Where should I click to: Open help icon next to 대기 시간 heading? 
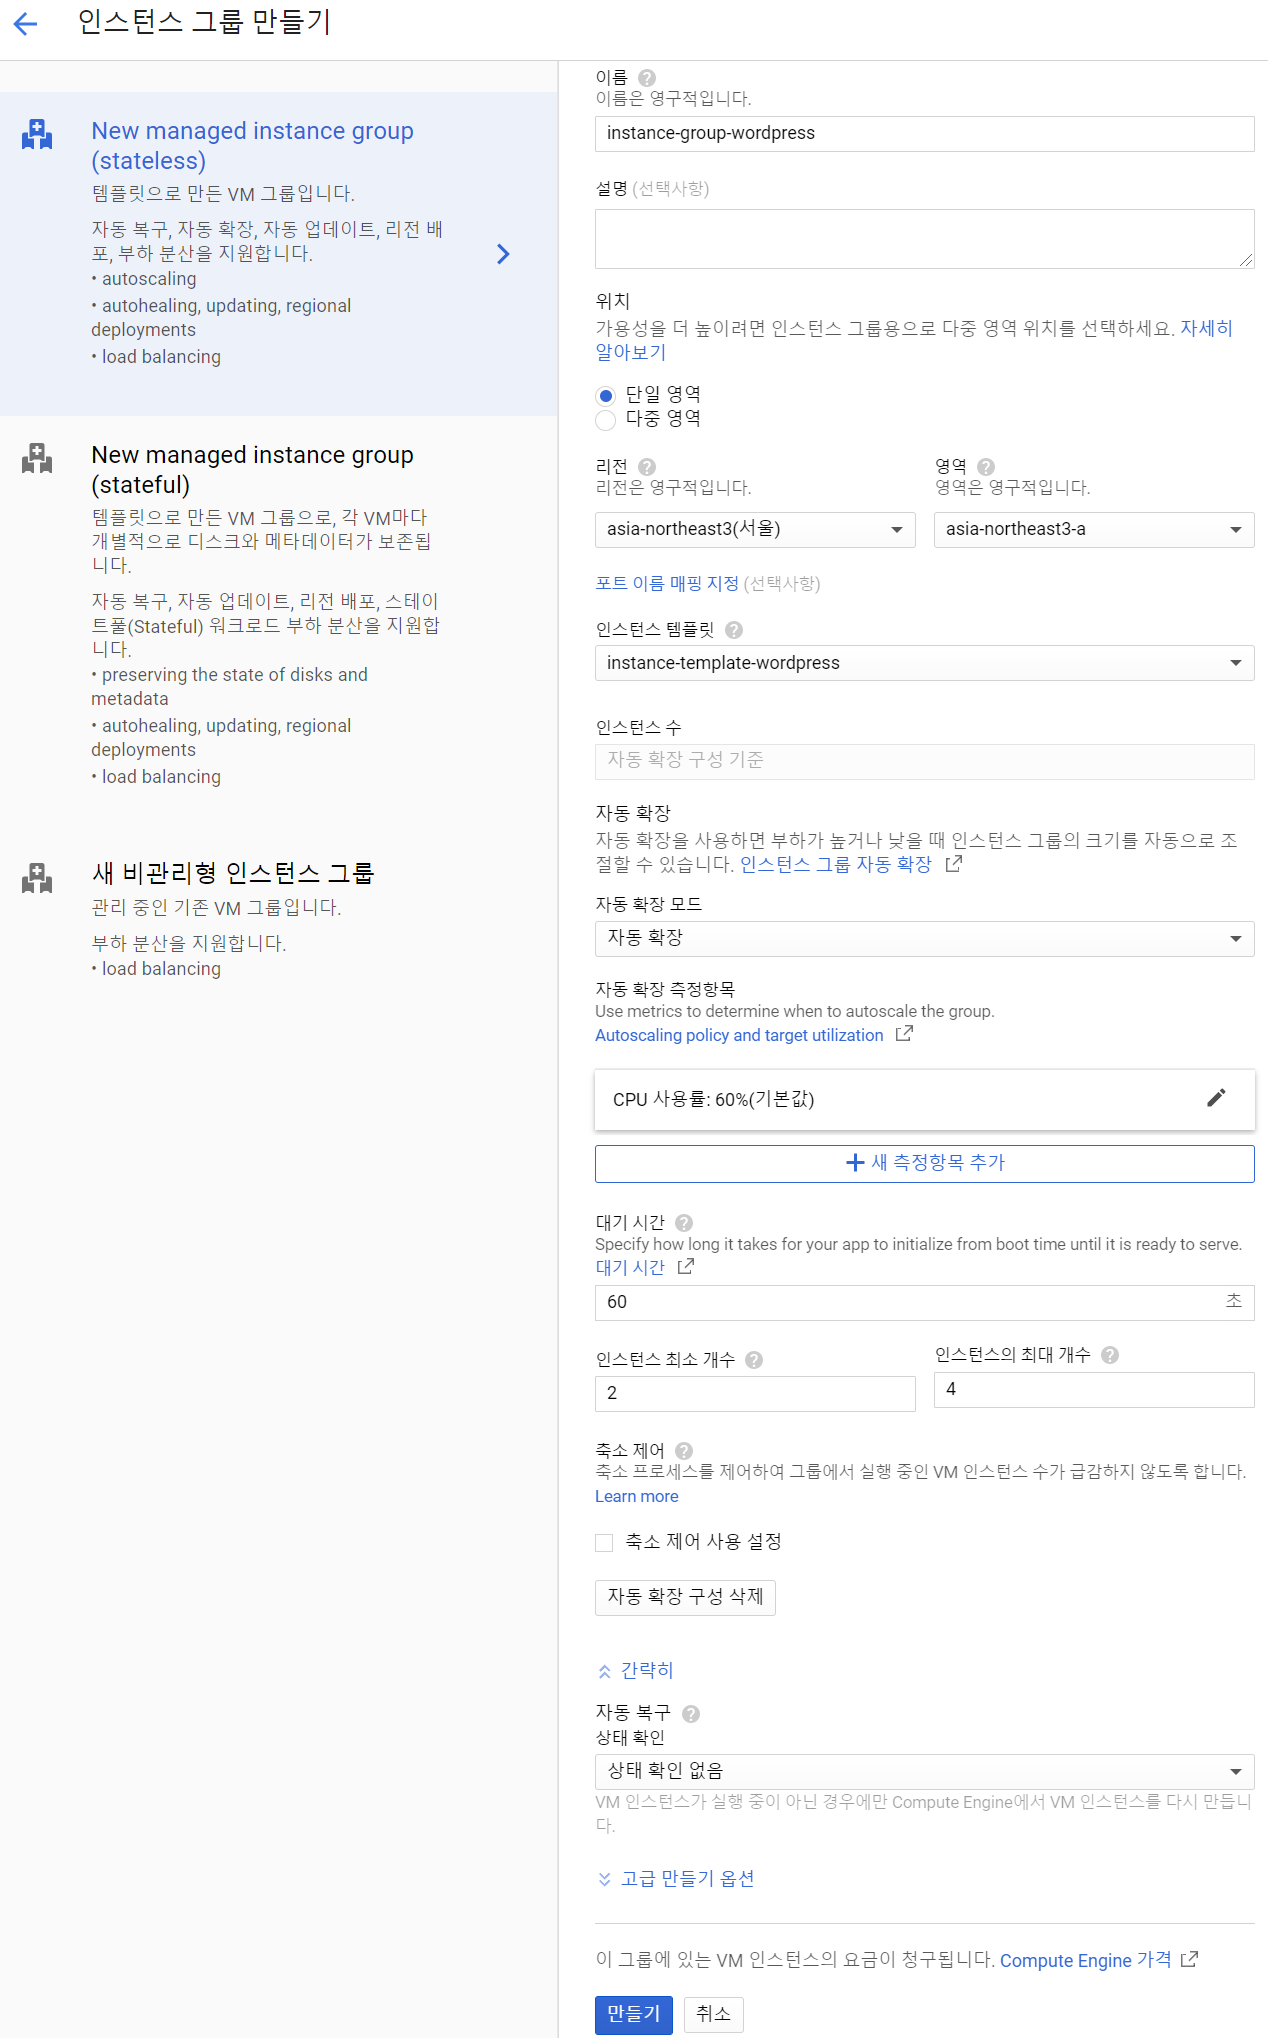684,1223
